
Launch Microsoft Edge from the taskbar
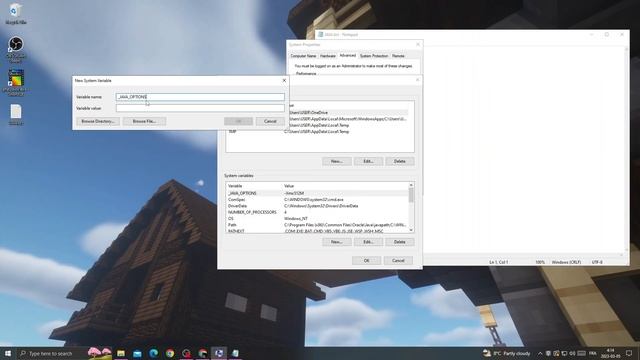pos(153,353)
